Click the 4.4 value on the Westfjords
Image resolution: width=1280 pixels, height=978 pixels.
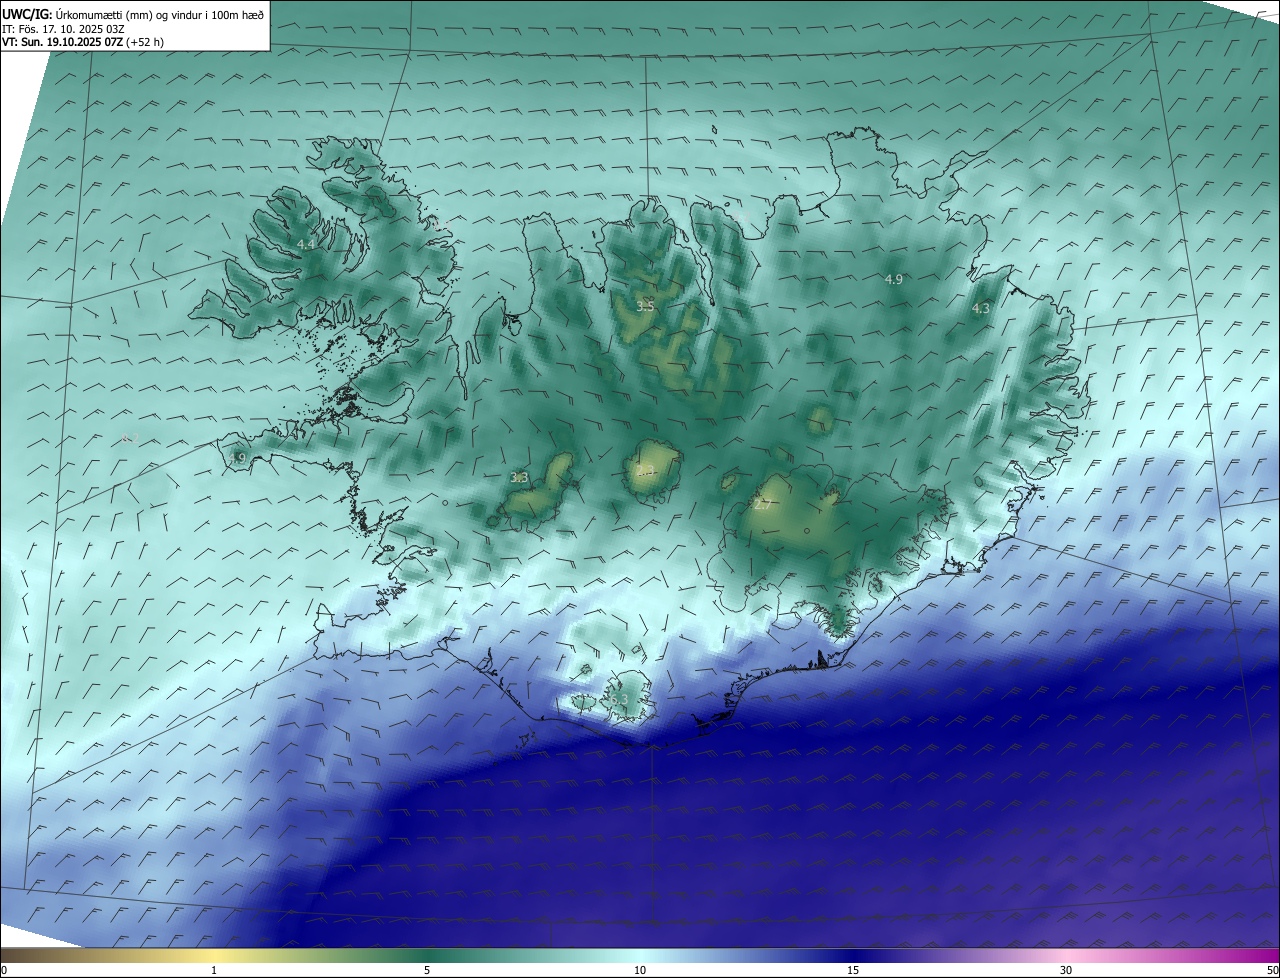point(306,245)
